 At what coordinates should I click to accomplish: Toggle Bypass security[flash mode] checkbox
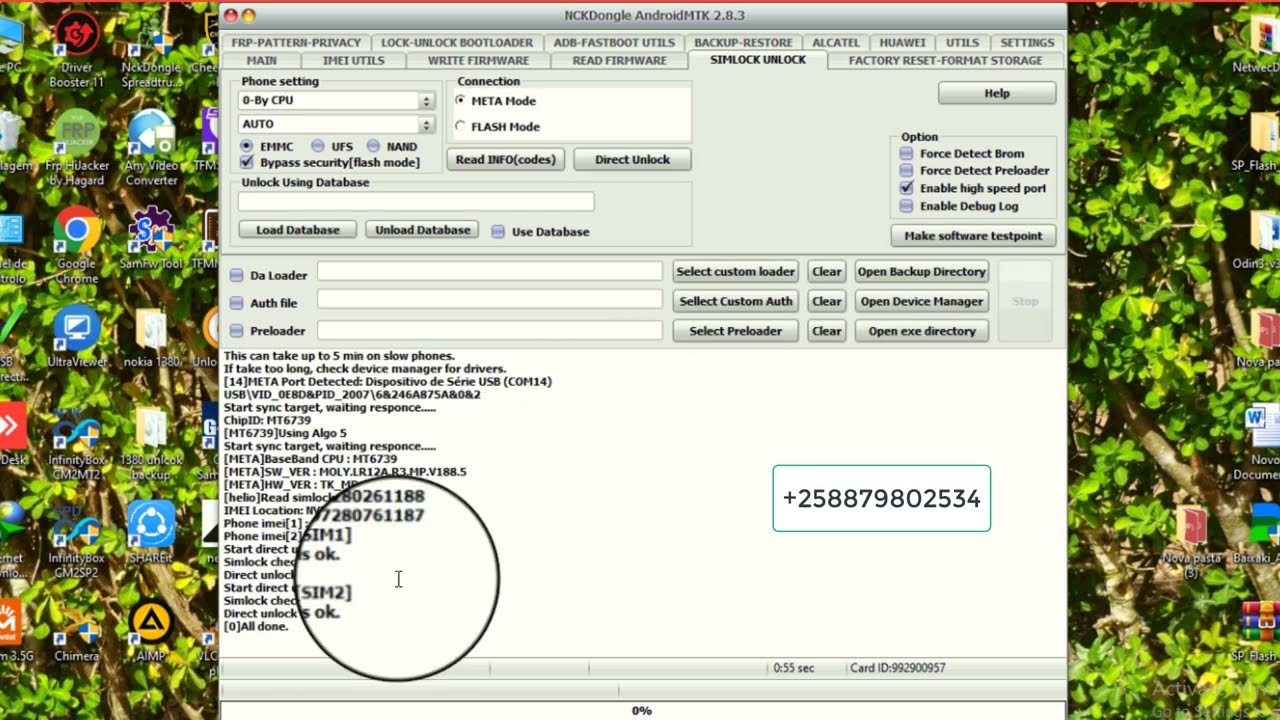(247, 162)
